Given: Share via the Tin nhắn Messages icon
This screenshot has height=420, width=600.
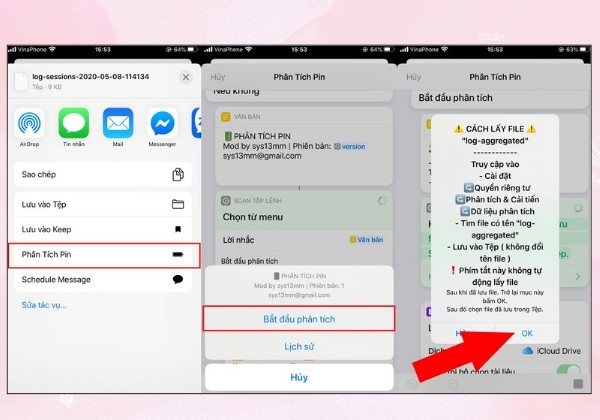Looking at the screenshot, I should pos(73,123).
